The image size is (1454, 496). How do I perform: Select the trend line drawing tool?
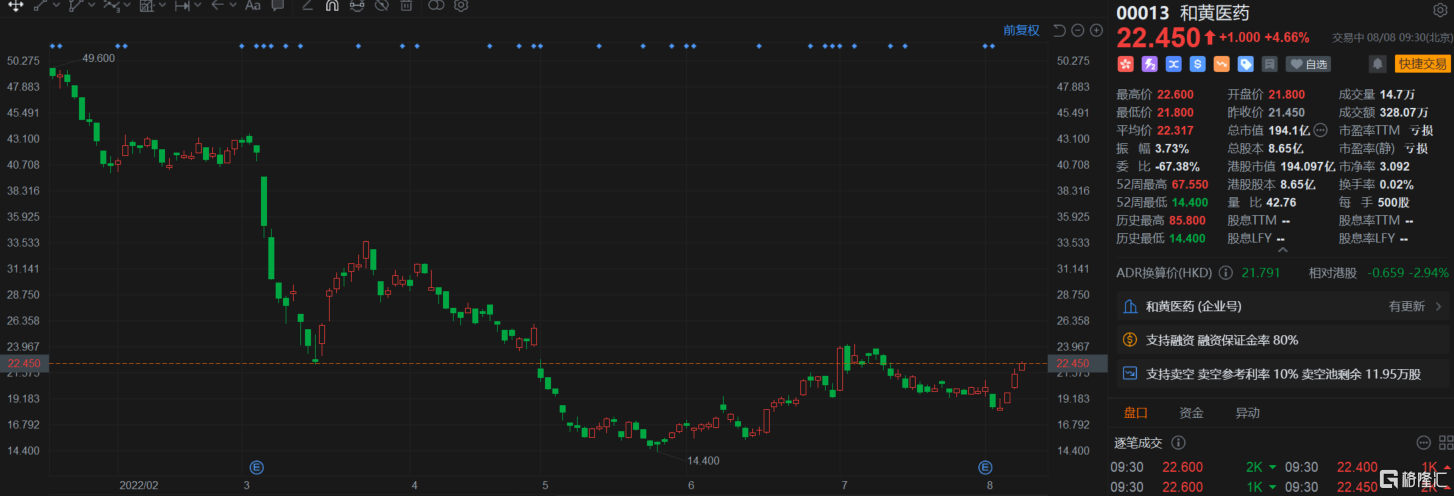click(x=40, y=5)
